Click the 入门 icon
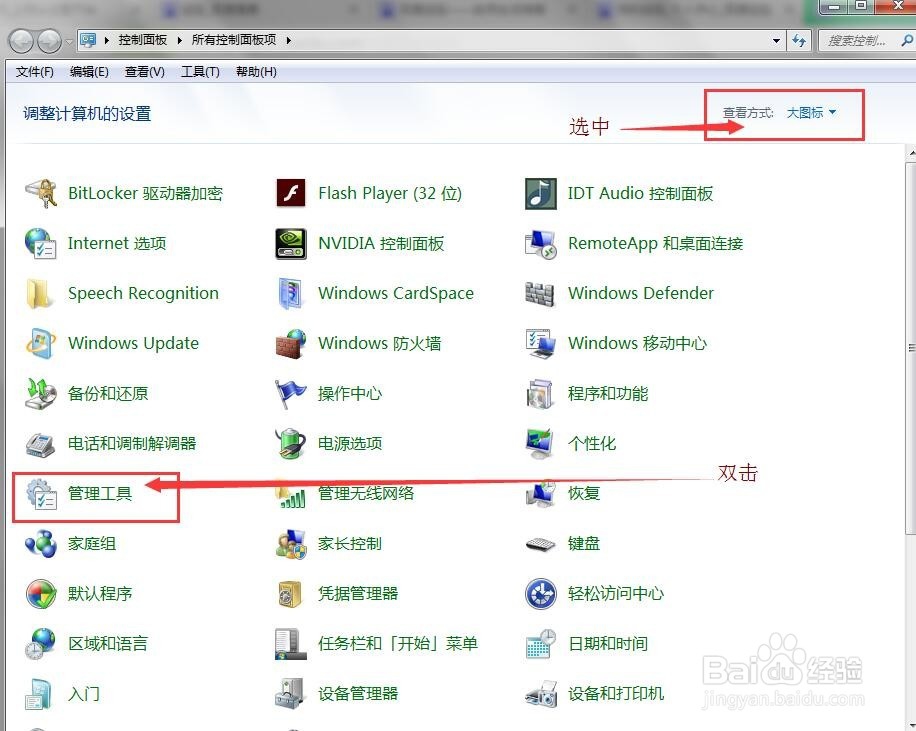This screenshot has width=916, height=731. click(40, 694)
